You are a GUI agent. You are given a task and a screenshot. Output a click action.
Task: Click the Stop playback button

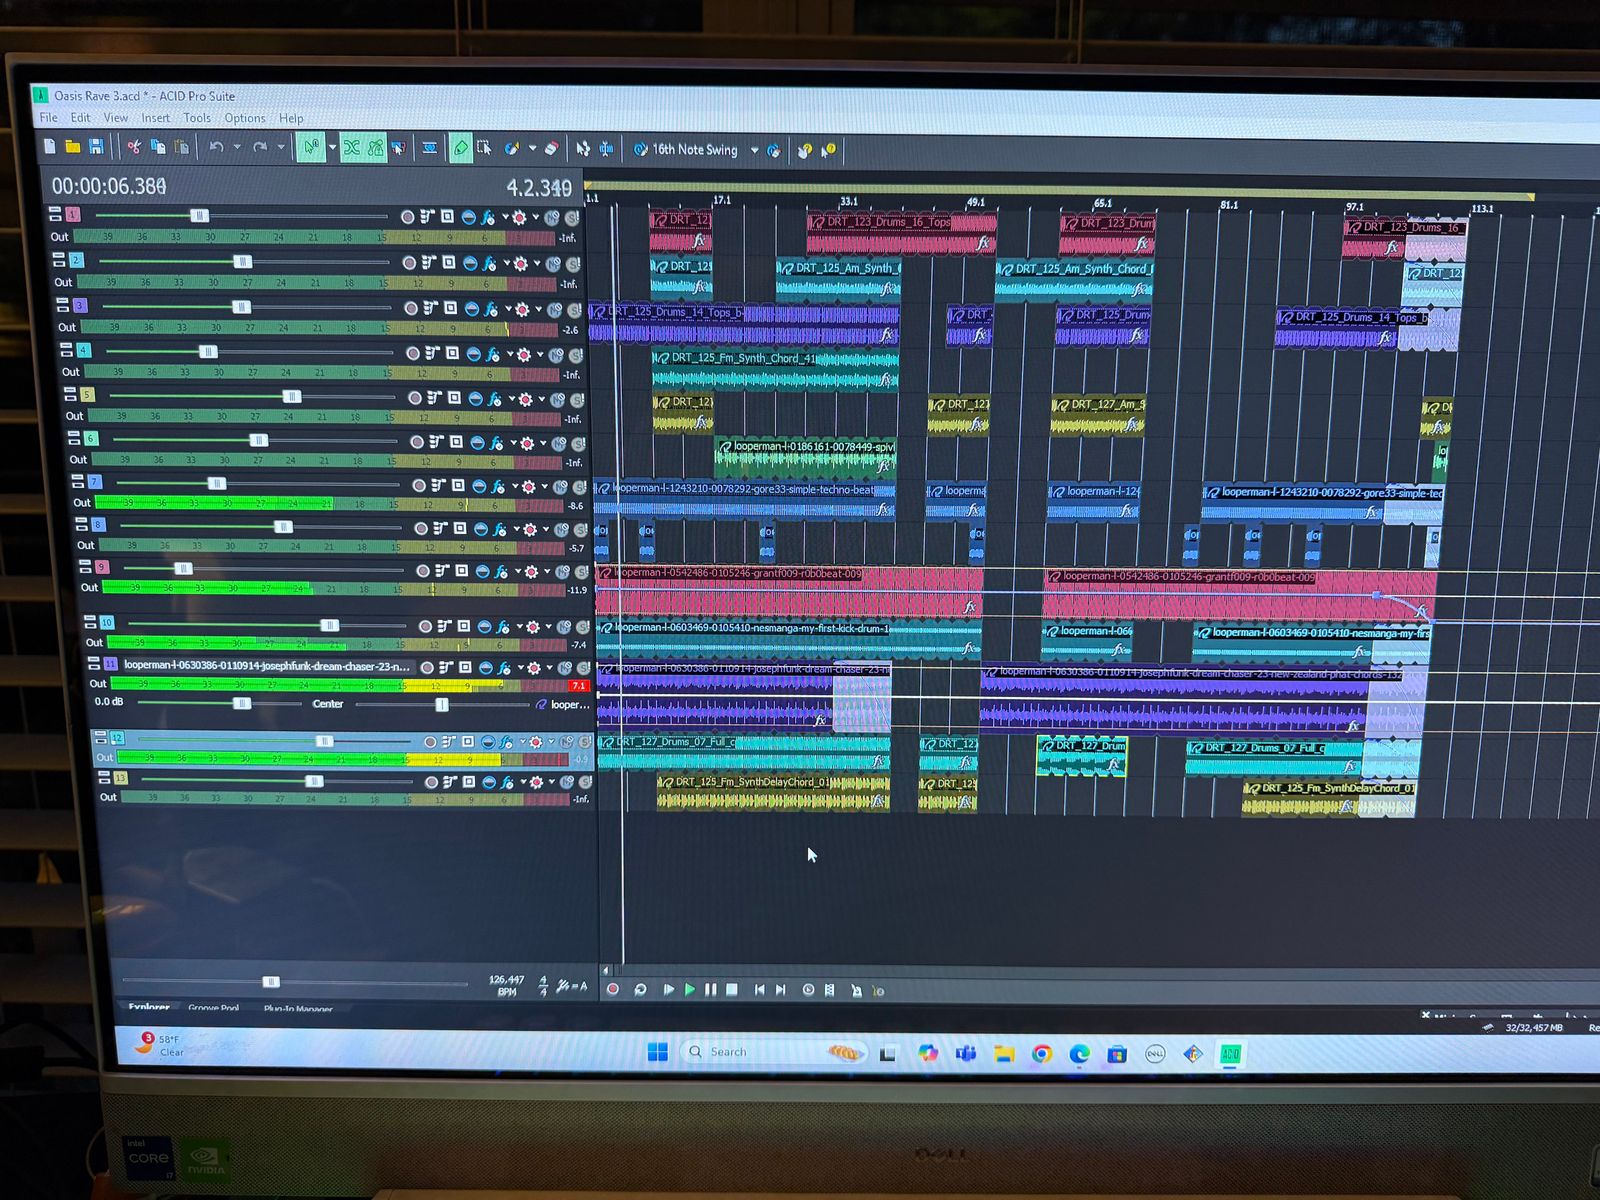click(x=732, y=989)
